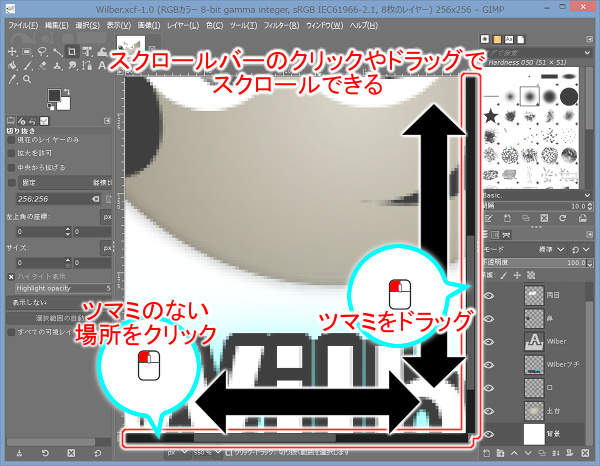Select the Color Picker tool
The height and width of the screenshot is (466, 600).
[12, 80]
